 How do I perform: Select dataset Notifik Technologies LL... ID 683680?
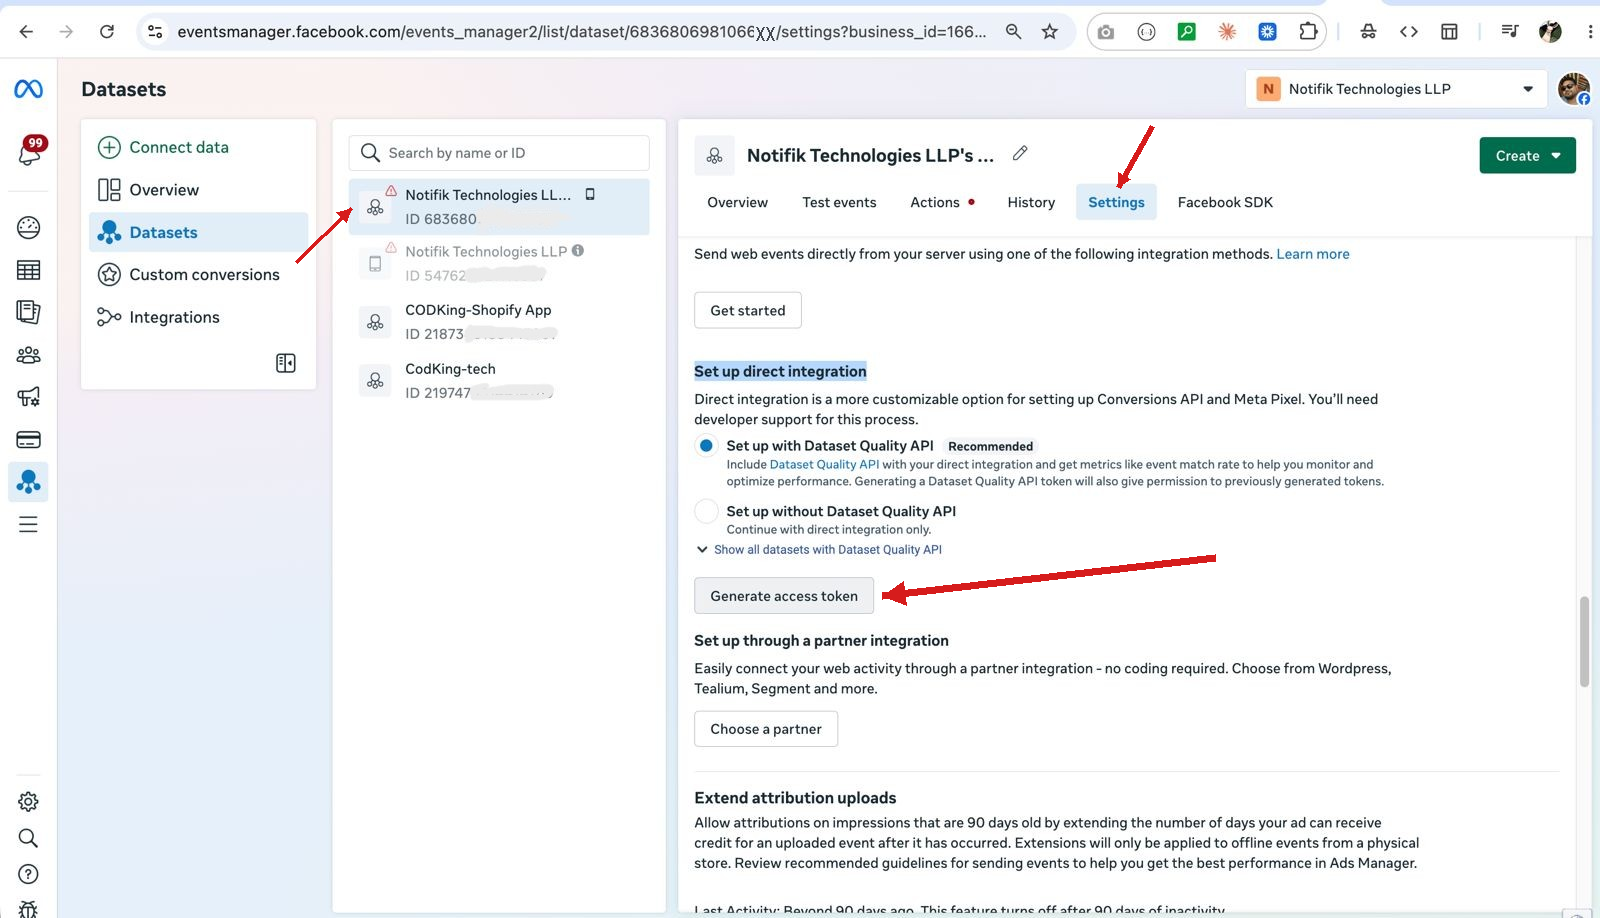(x=499, y=207)
